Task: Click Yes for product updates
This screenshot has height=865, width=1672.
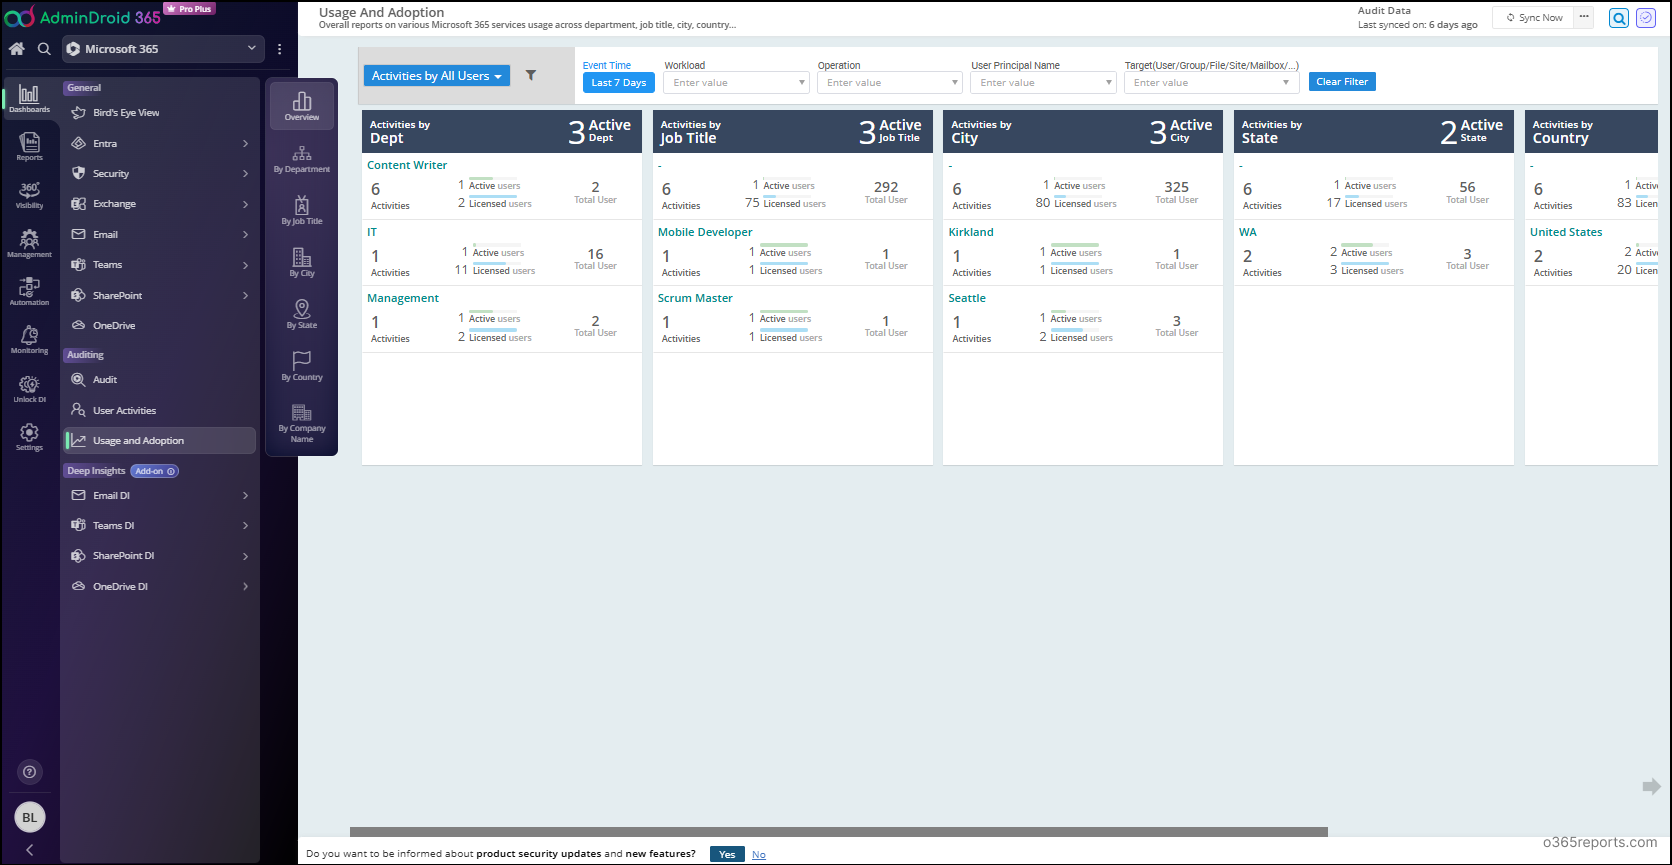Action: pos(727,854)
